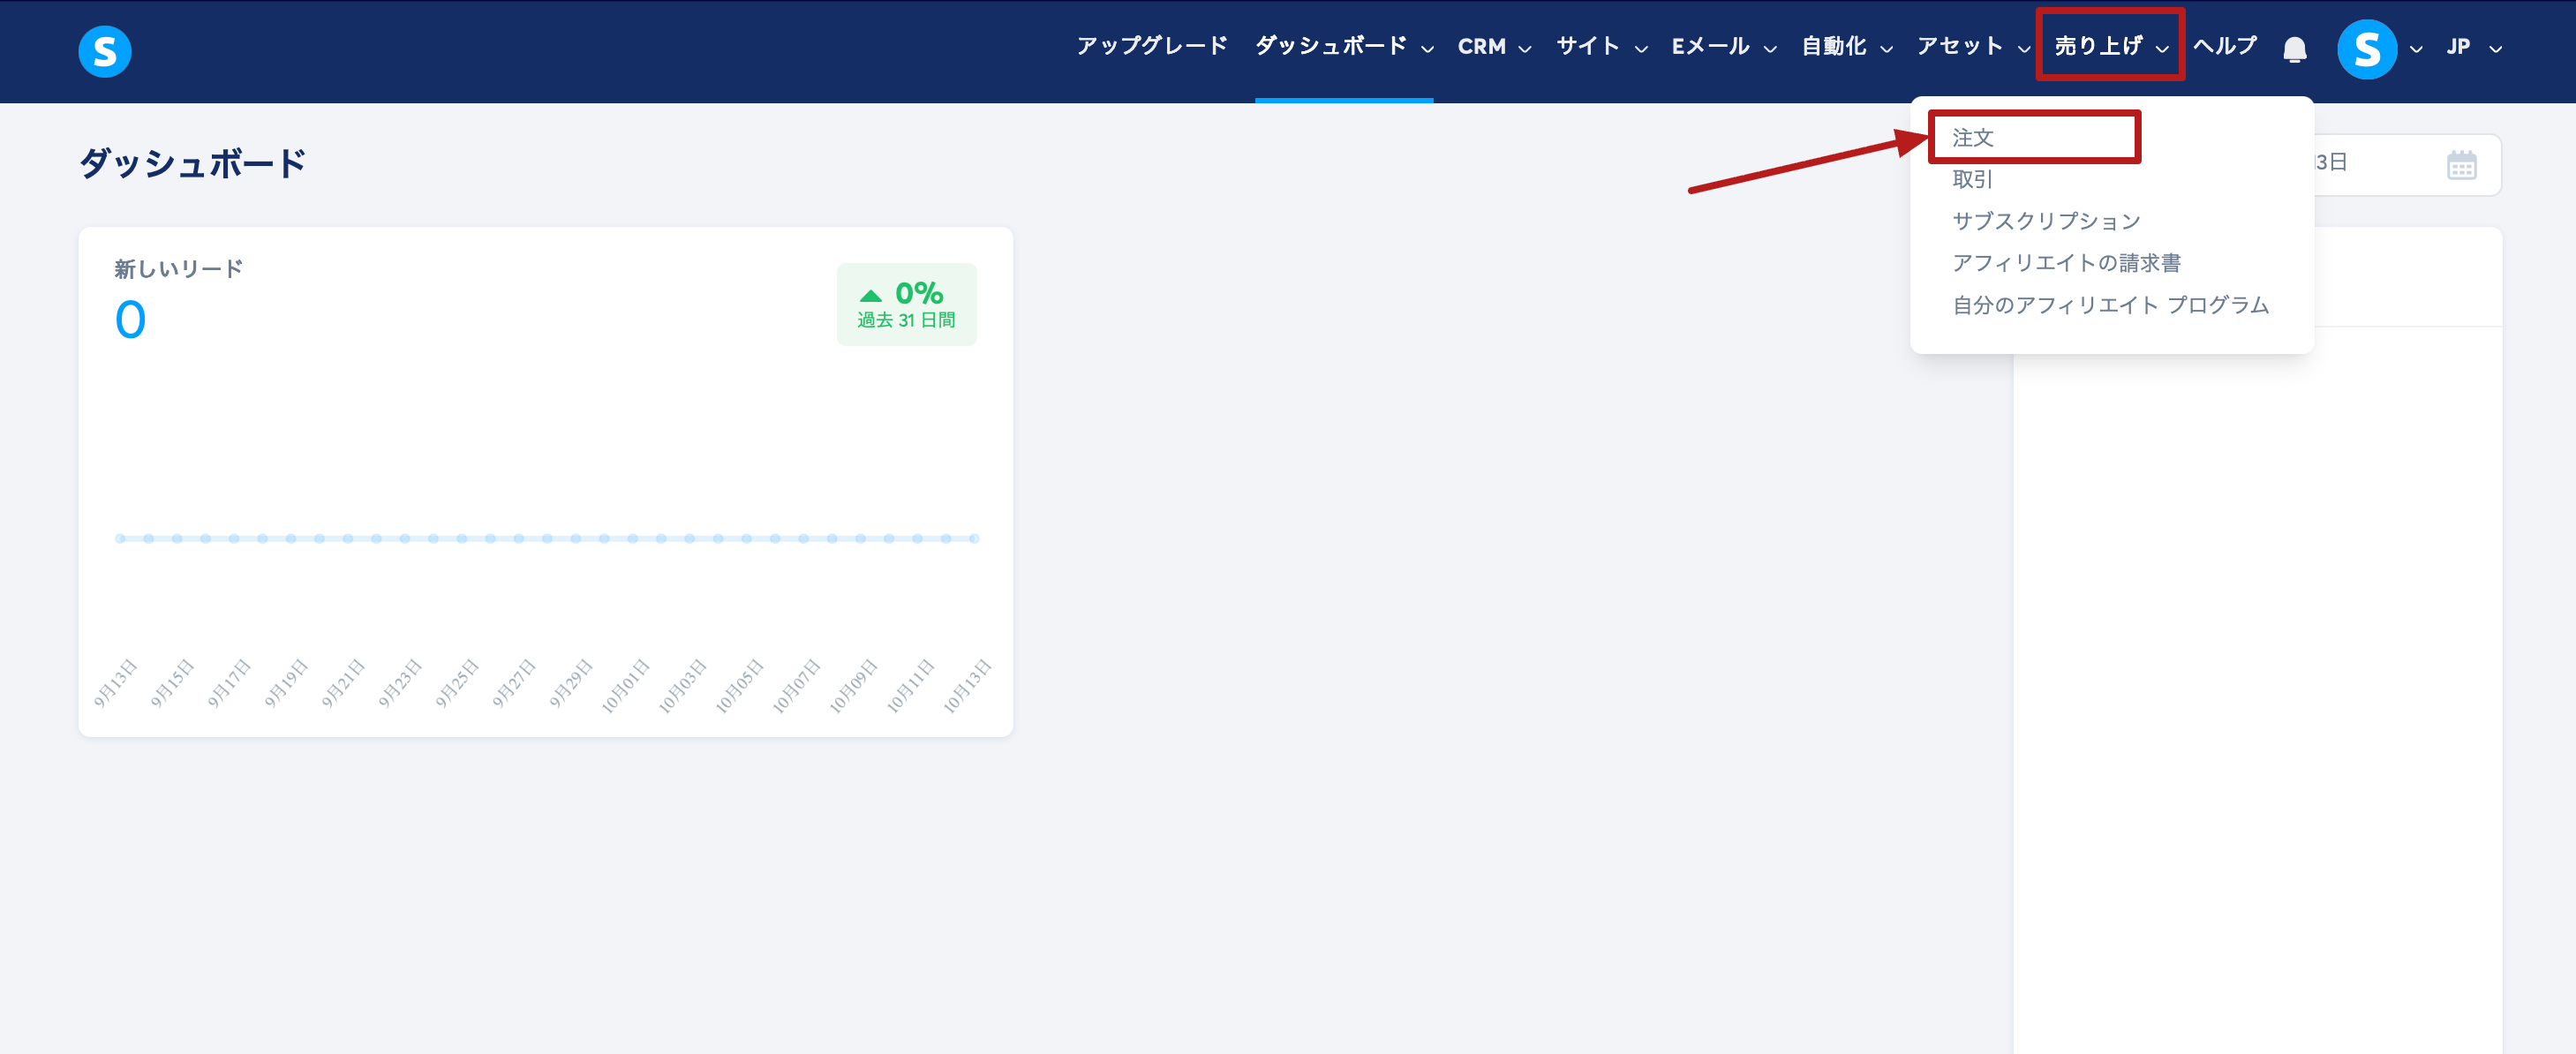2576x1054 pixels.
Task: Open the JP language selector
Action: click(x=2473, y=47)
